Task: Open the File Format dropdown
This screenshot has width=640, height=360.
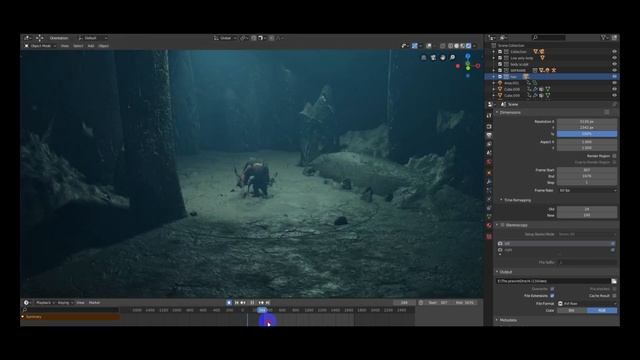Action: [x=587, y=304]
